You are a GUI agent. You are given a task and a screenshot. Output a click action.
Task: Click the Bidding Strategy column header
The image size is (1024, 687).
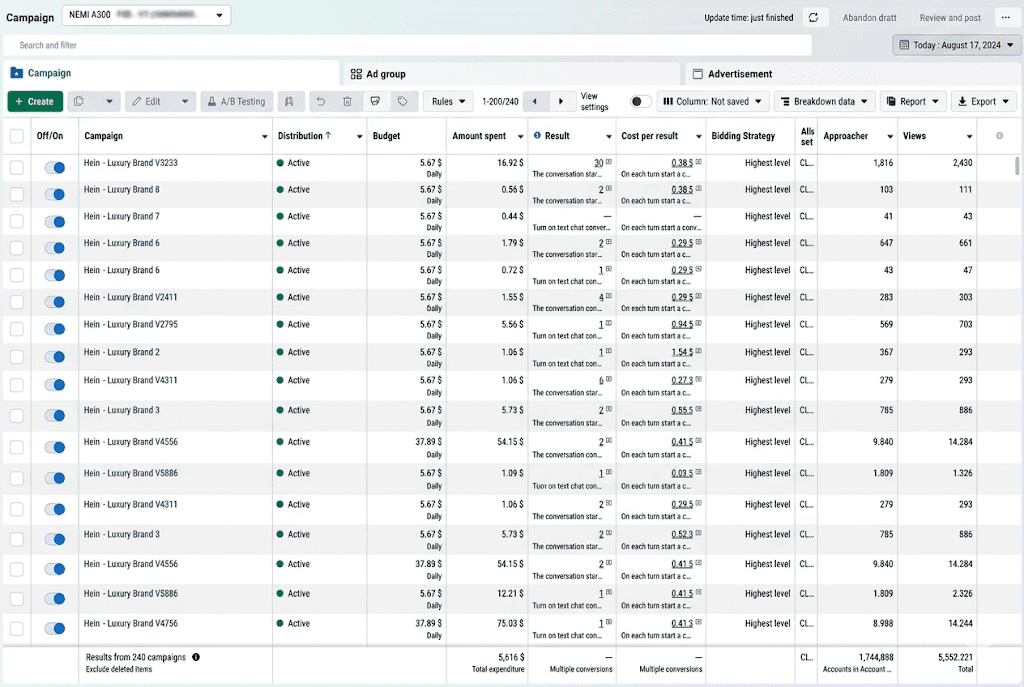click(743, 136)
